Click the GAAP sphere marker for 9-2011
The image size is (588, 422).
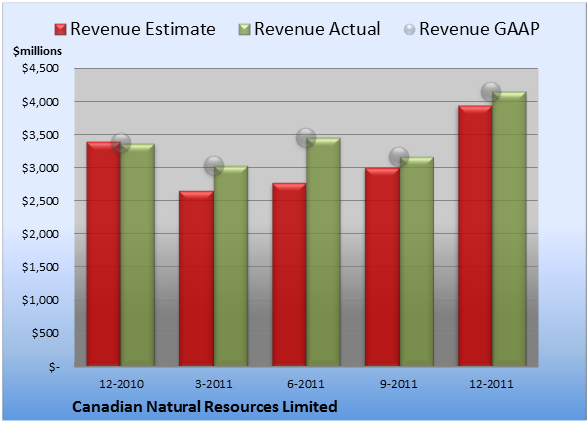399,157
